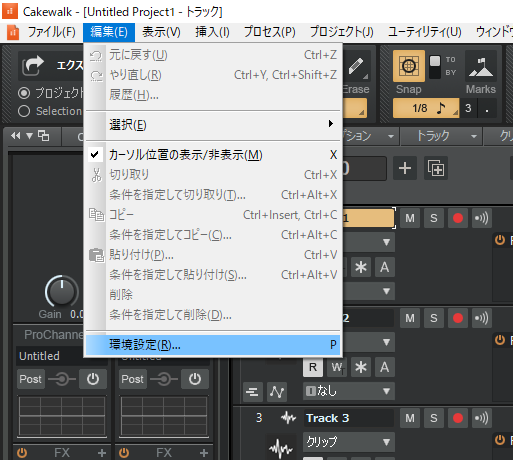Arm Track 3 for recording

[458, 418]
